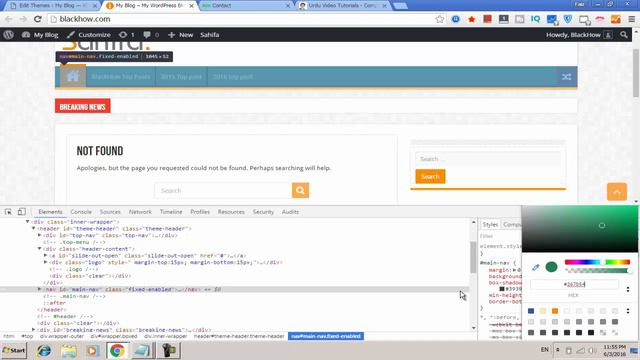Bookmark this page with the star
The width and height of the screenshot is (640, 360).
point(440,19)
